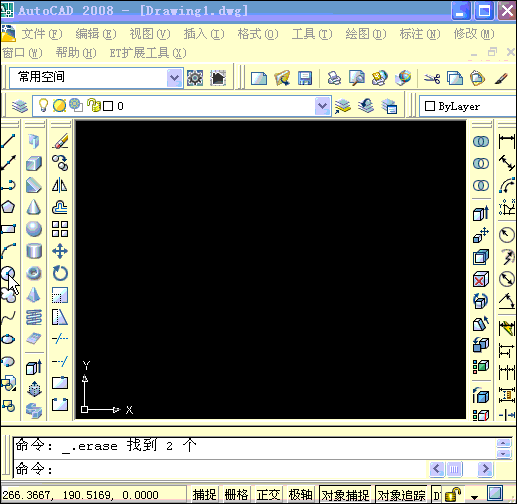Toggle 捕捉 snap mode
This screenshot has height=504, width=517.
(x=204, y=494)
